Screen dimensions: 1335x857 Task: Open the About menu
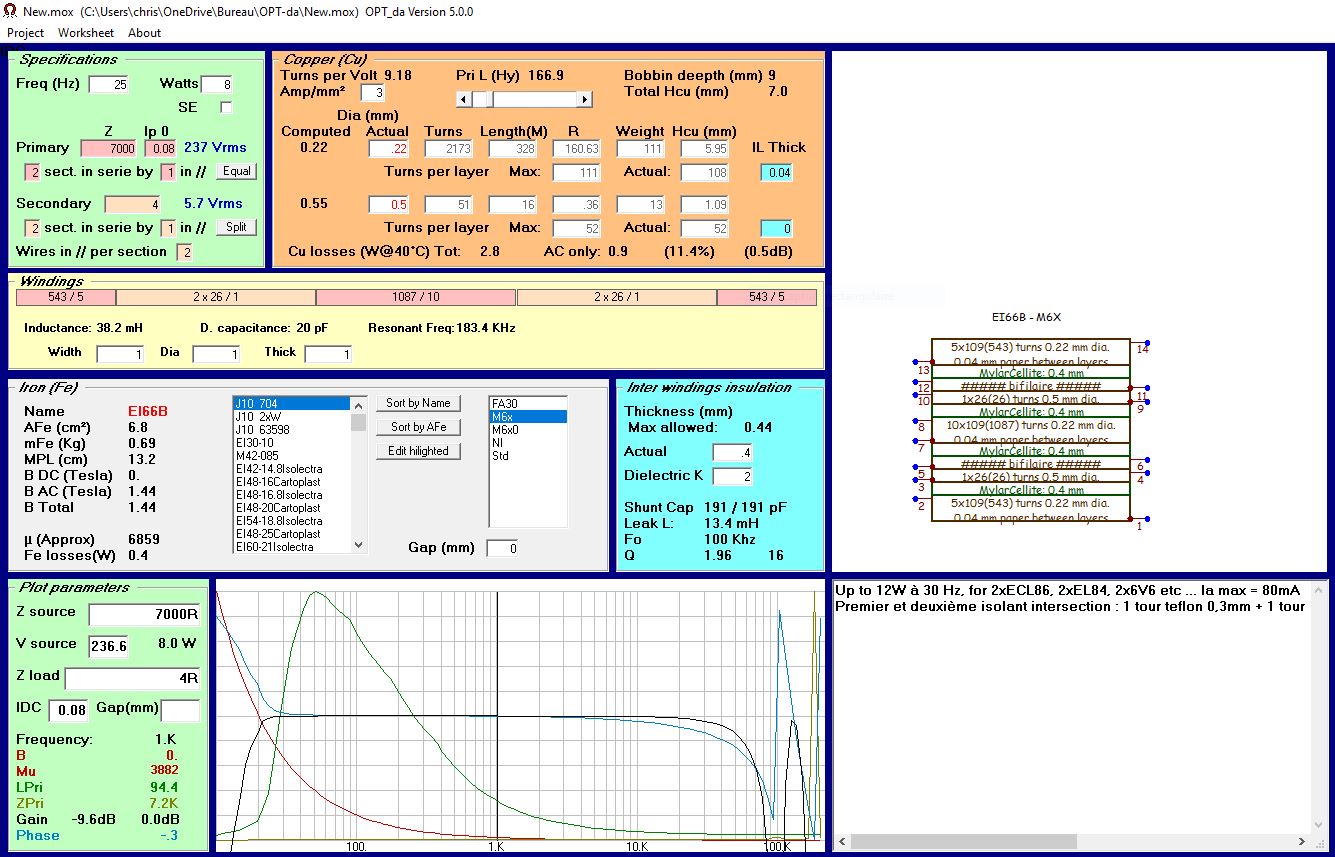pos(144,33)
